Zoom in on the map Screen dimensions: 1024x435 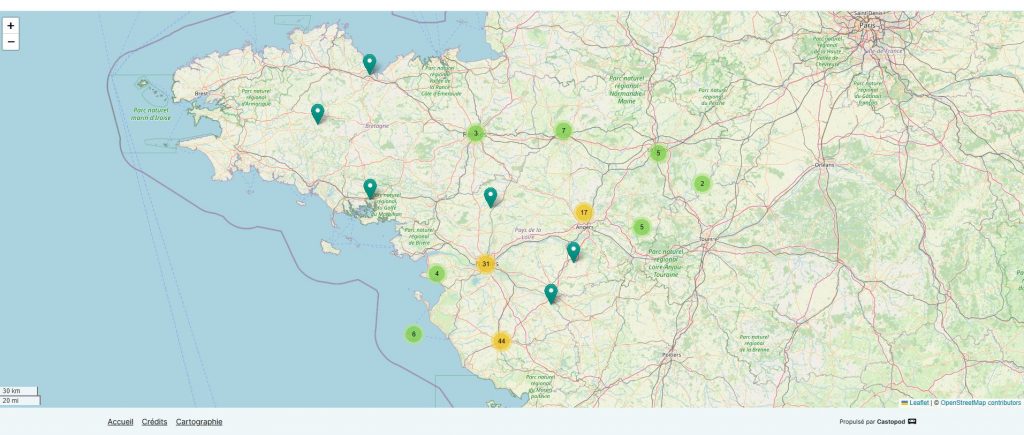(11, 25)
